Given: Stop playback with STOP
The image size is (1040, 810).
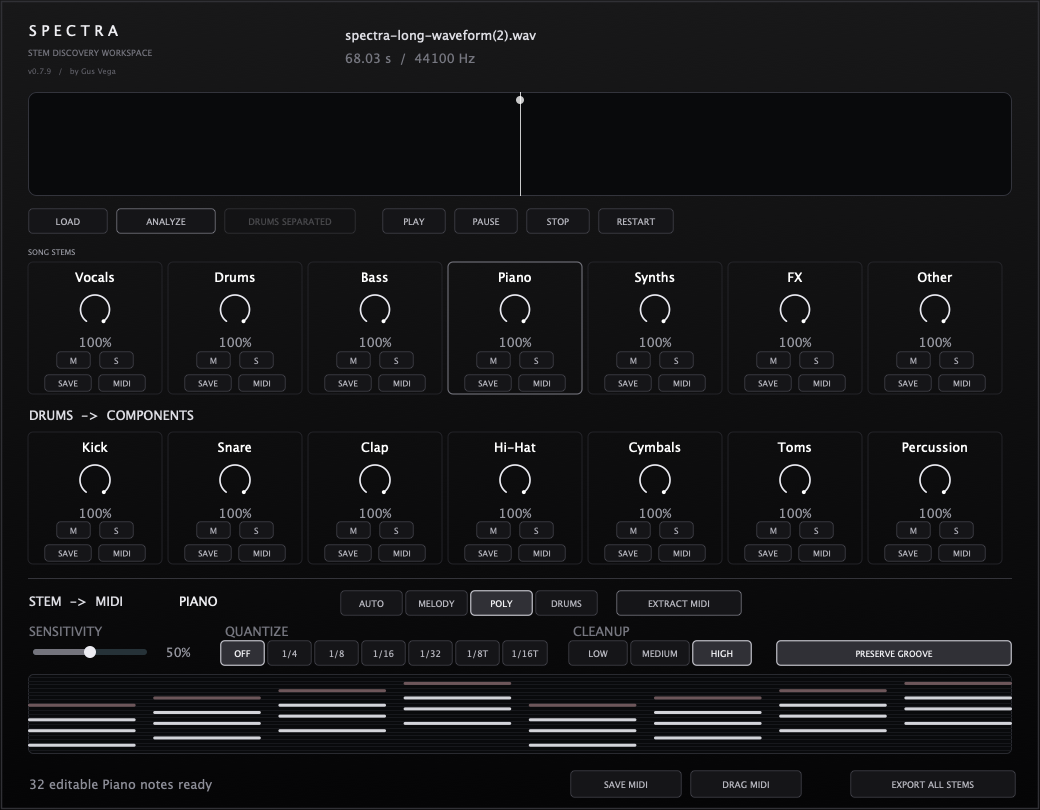Looking at the screenshot, I should (x=558, y=221).
